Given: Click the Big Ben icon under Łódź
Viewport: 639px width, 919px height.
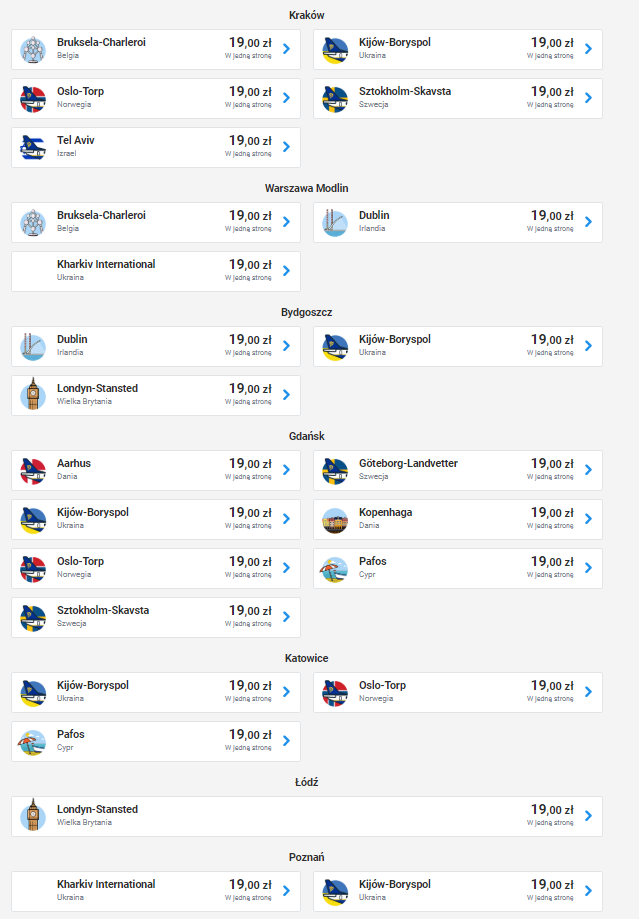Looking at the screenshot, I should [33, 816].
